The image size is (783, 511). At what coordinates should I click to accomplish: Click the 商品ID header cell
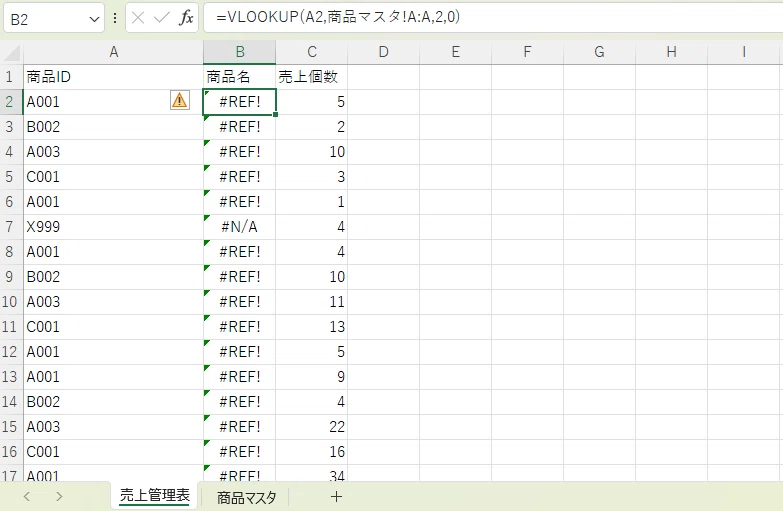tap(113, 77)
